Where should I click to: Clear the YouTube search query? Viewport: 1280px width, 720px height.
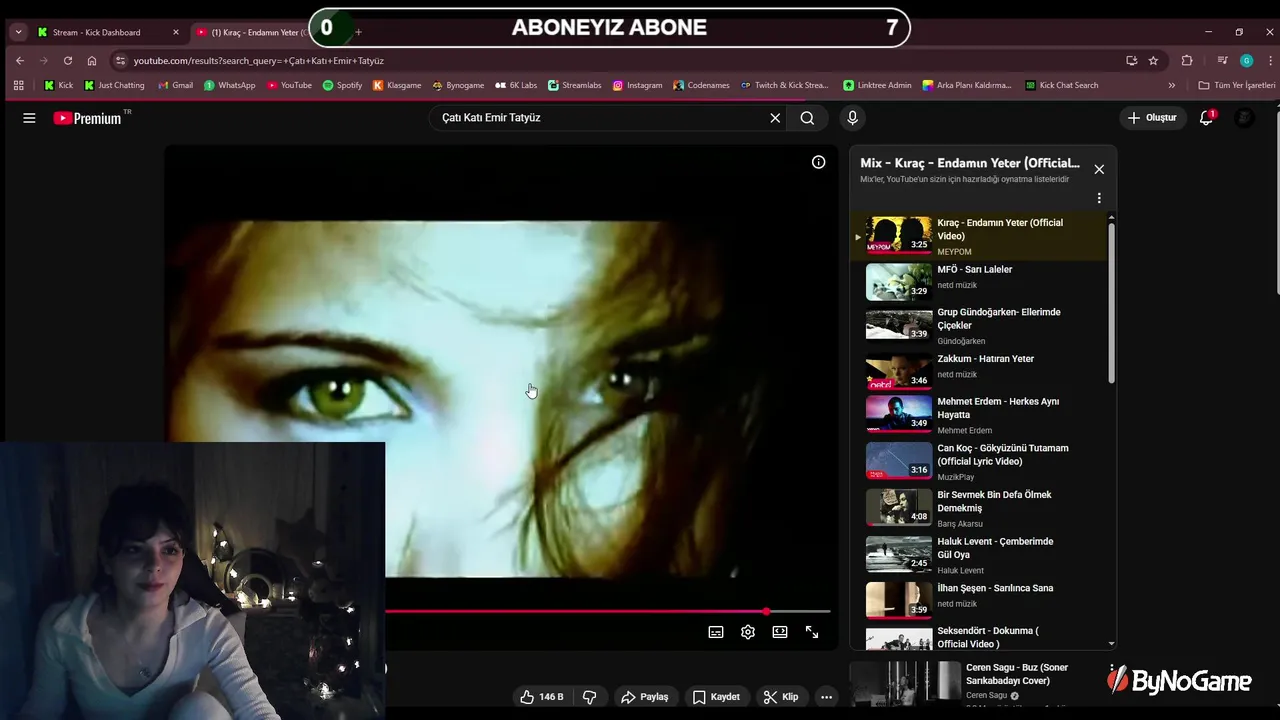click(x=775, y=118)
